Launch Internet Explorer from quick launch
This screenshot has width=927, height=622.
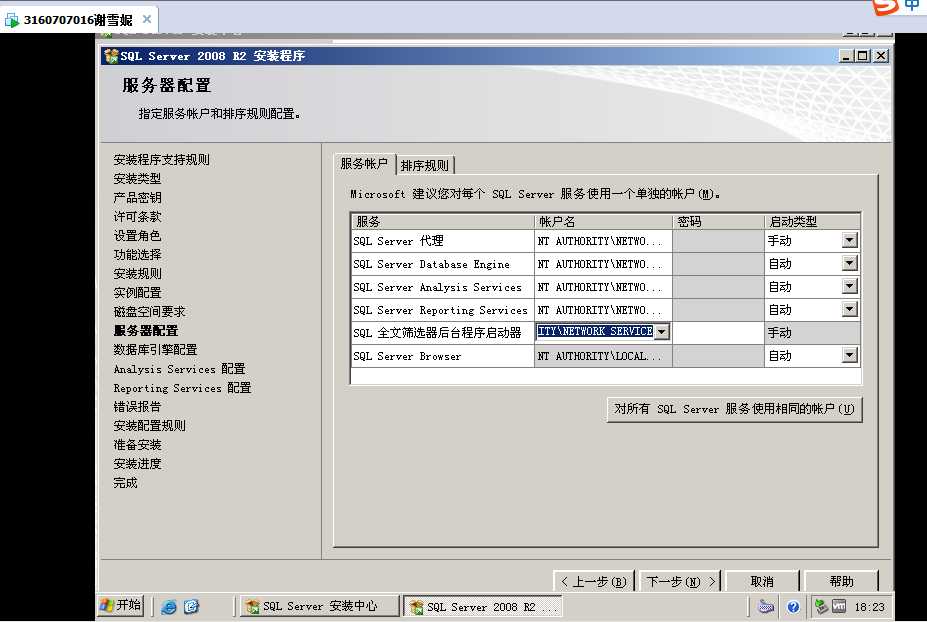coord(168,607)
